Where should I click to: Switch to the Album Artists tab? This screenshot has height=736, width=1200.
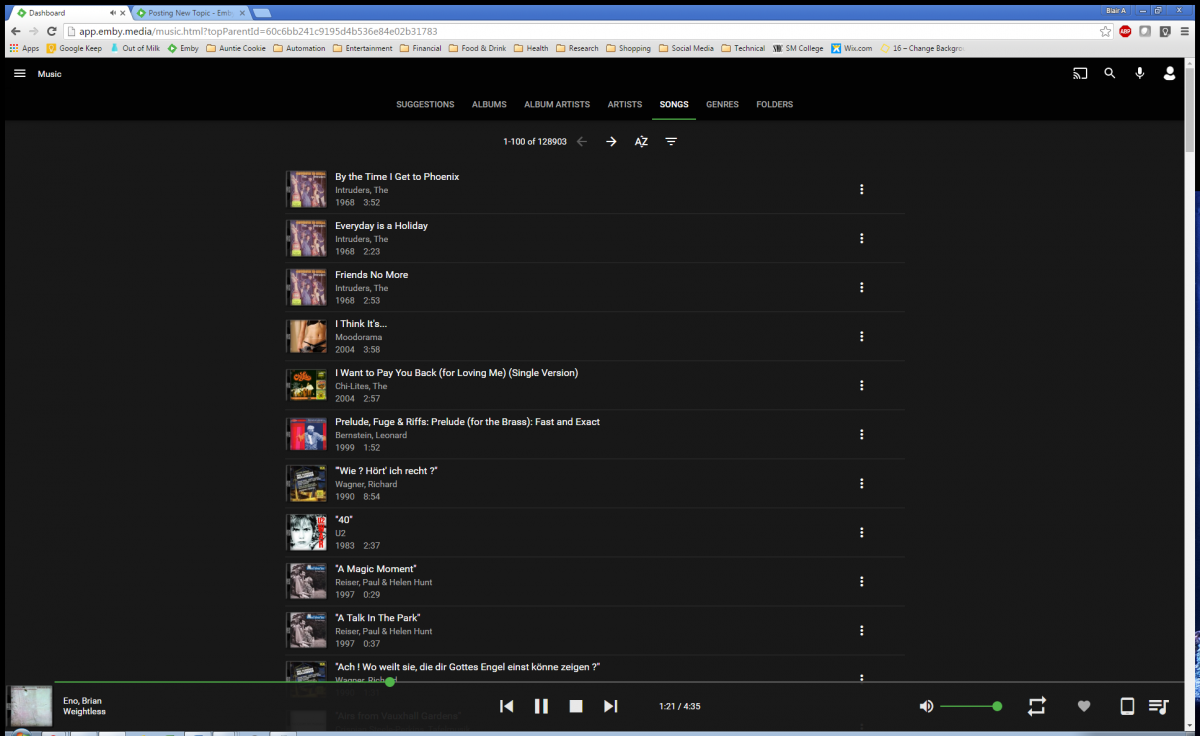click(x=557, y=105)
